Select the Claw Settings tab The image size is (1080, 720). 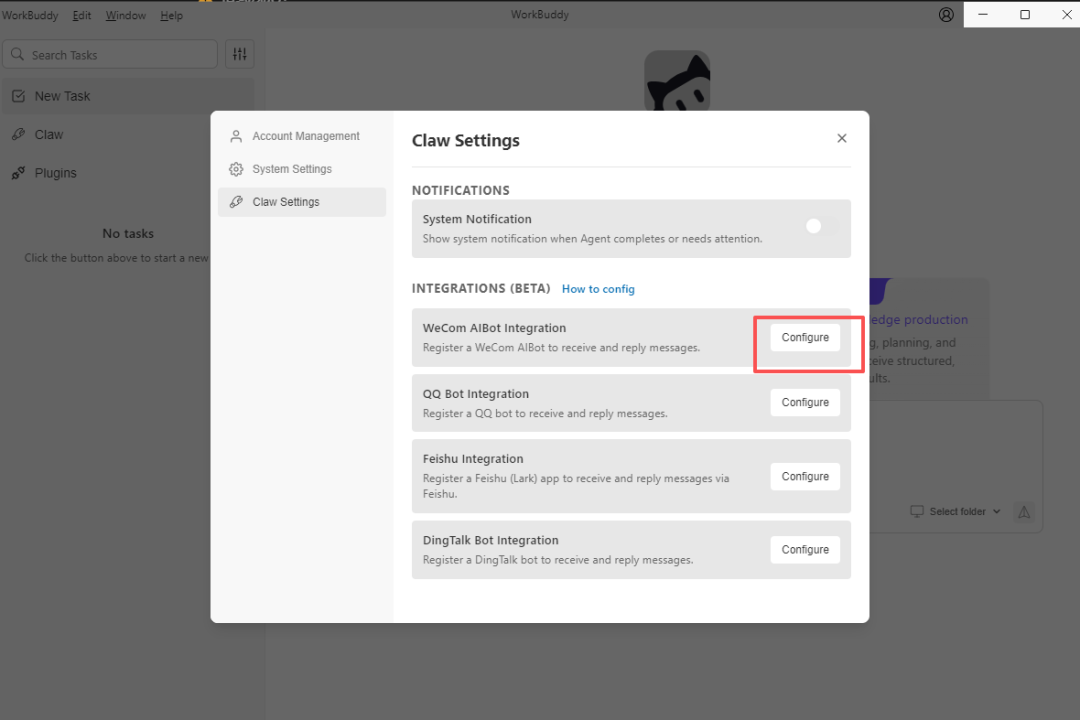pyautogui.click(x=302, y=202)
